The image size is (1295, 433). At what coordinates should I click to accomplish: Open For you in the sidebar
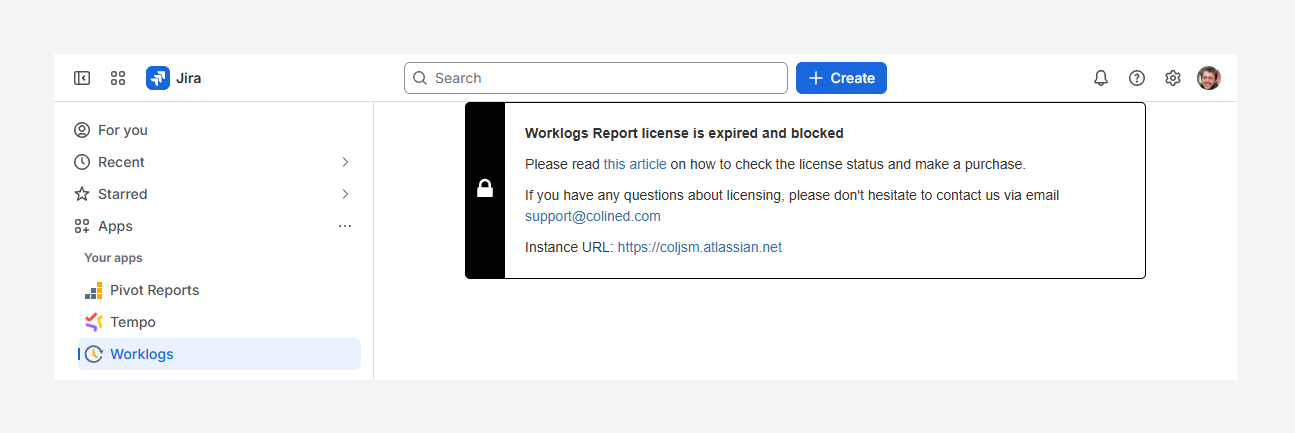coord(216,130)
